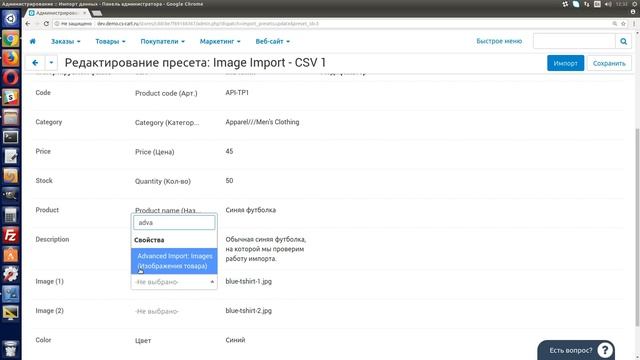Click the Быстрое меню link
The height and width of the screenshot is (360, 640).
pos(499,41)
